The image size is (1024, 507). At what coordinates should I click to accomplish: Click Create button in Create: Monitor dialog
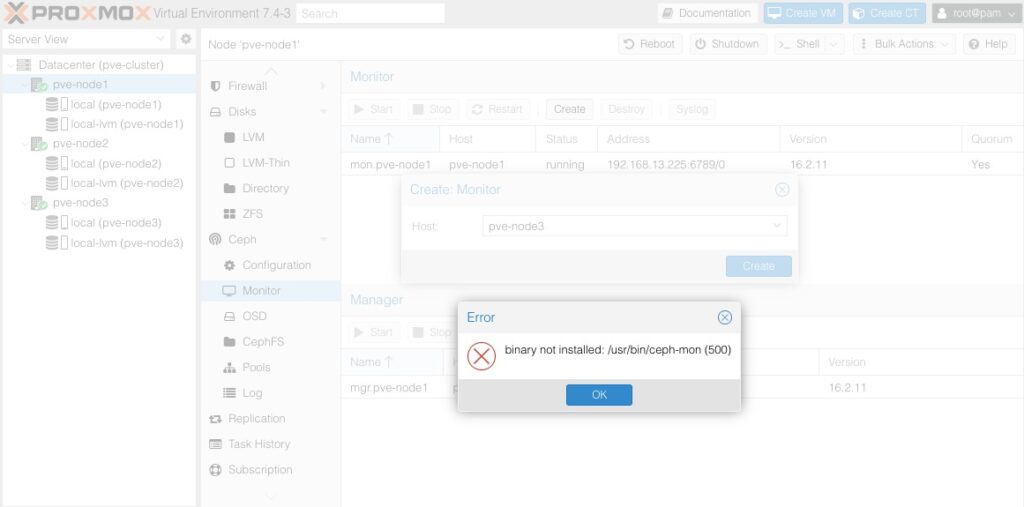tap(758, 266)
